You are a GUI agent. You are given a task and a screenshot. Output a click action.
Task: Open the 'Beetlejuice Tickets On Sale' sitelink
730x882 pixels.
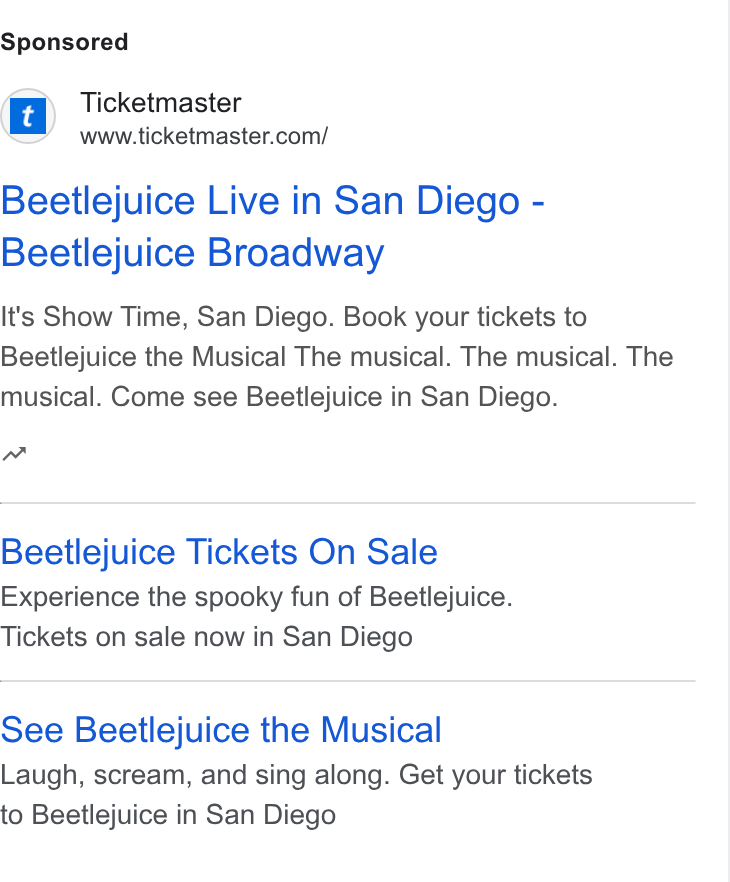(219, 552)
